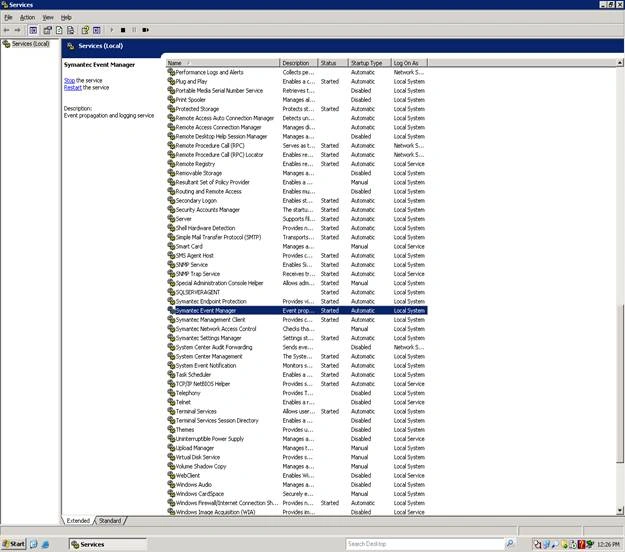The width and height of the screenshot is (625, 552).
Task: Open Properties via toolbar icon
Action: (48, 30)
